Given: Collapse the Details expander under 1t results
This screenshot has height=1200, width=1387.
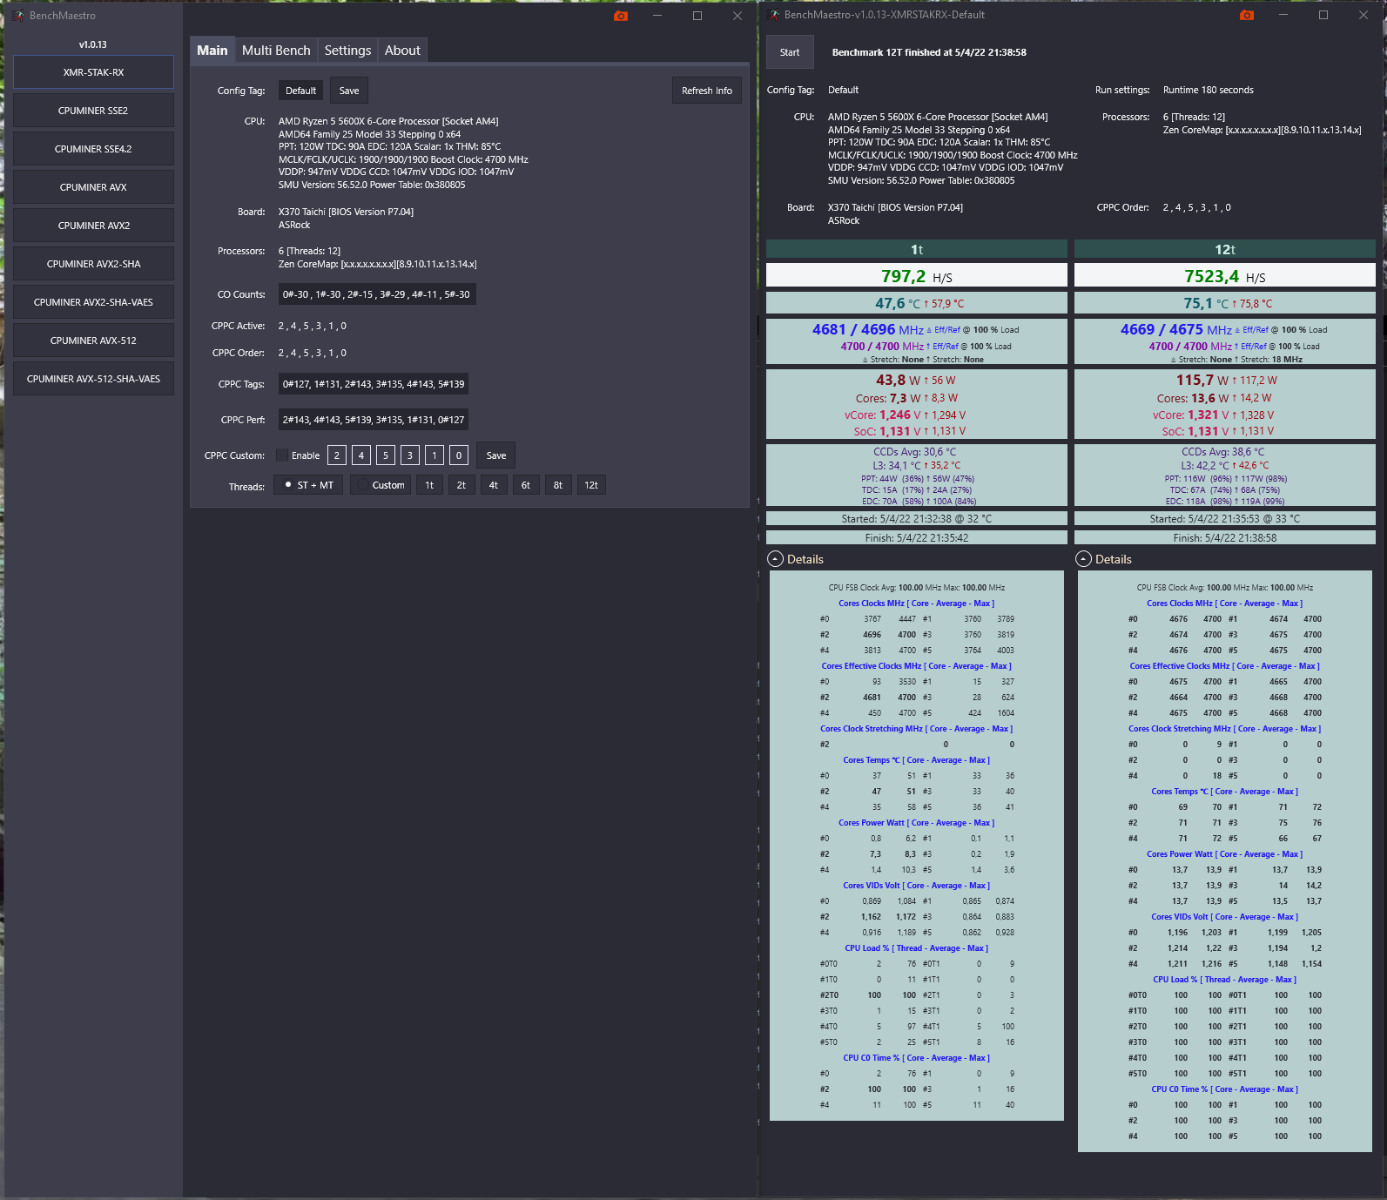Looking at the screenshot, I should [x=775, y=559].
